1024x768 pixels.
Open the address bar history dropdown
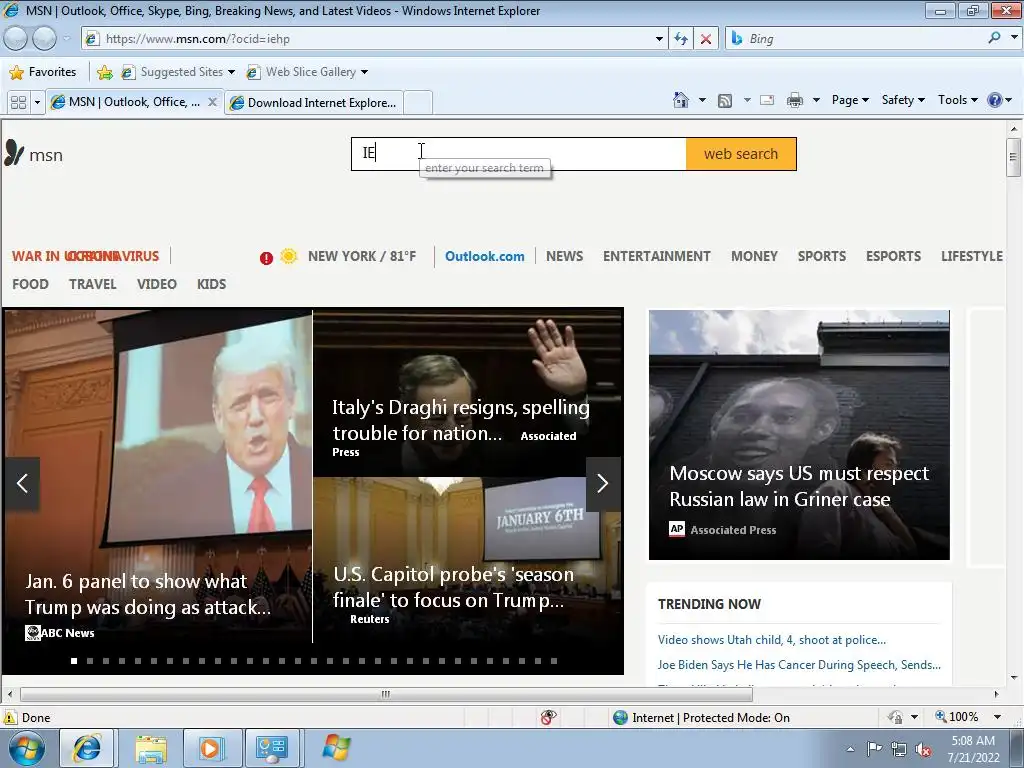(659, 39)
